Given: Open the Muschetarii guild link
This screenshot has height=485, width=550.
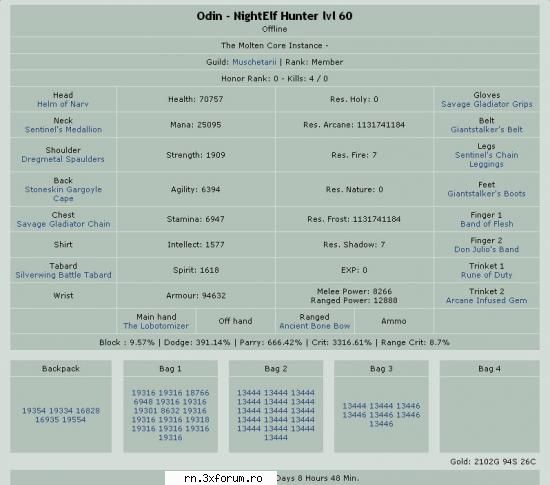Looking at the screenshot, I should [x=254, y=62].
